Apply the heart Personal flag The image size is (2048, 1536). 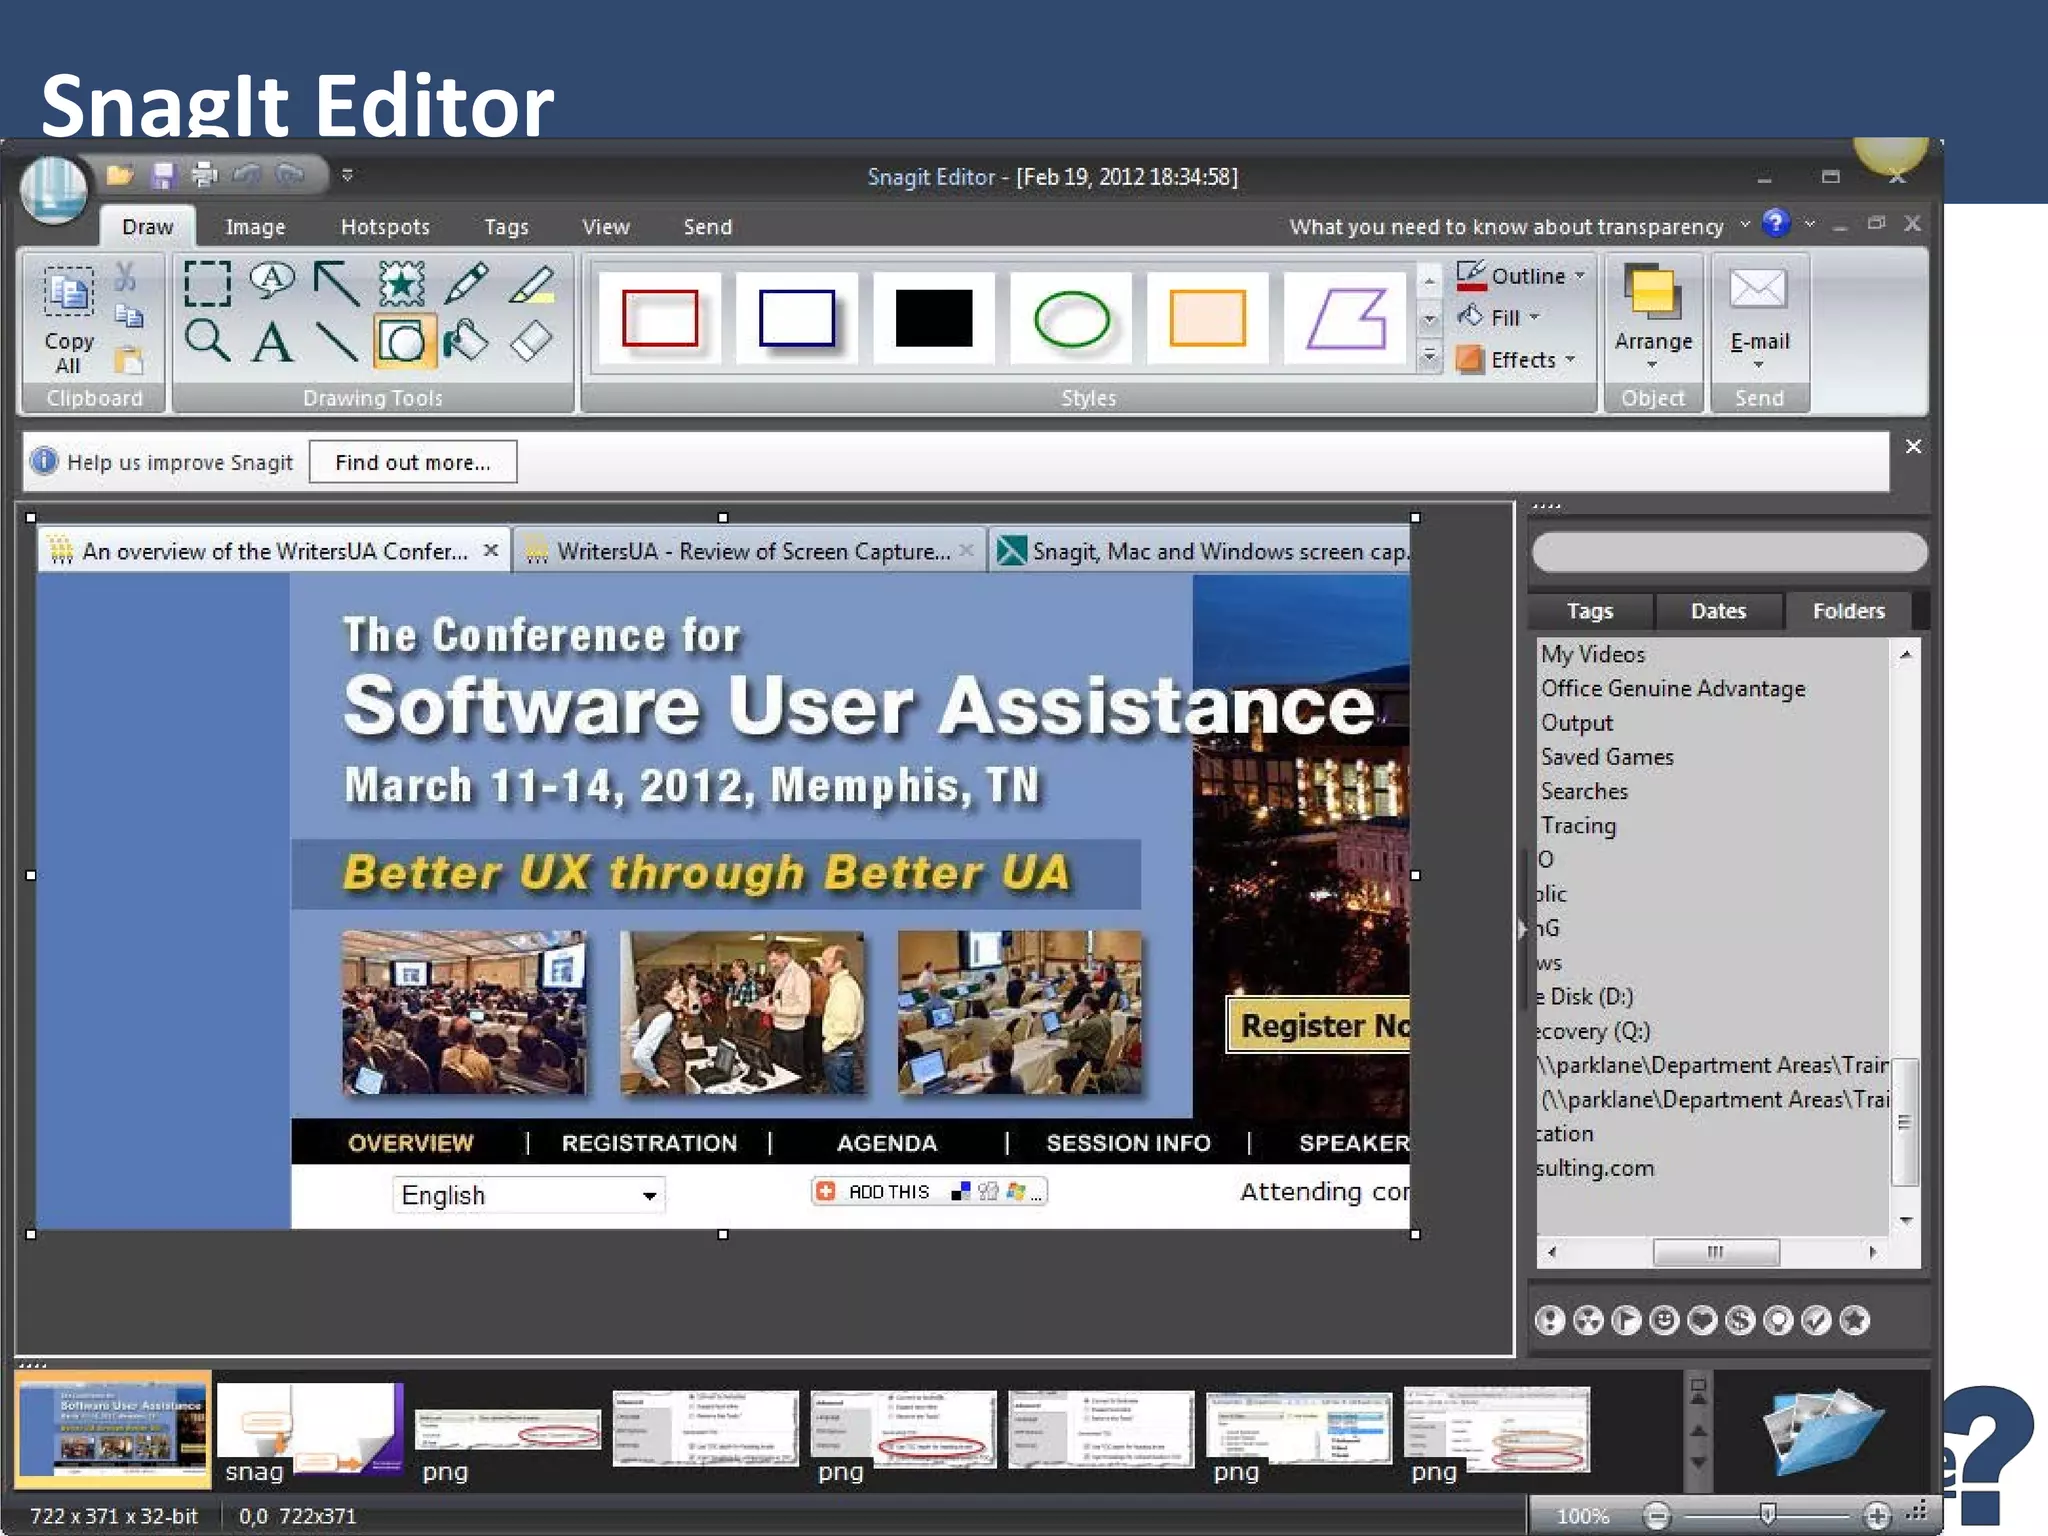coord(1703,1320)
